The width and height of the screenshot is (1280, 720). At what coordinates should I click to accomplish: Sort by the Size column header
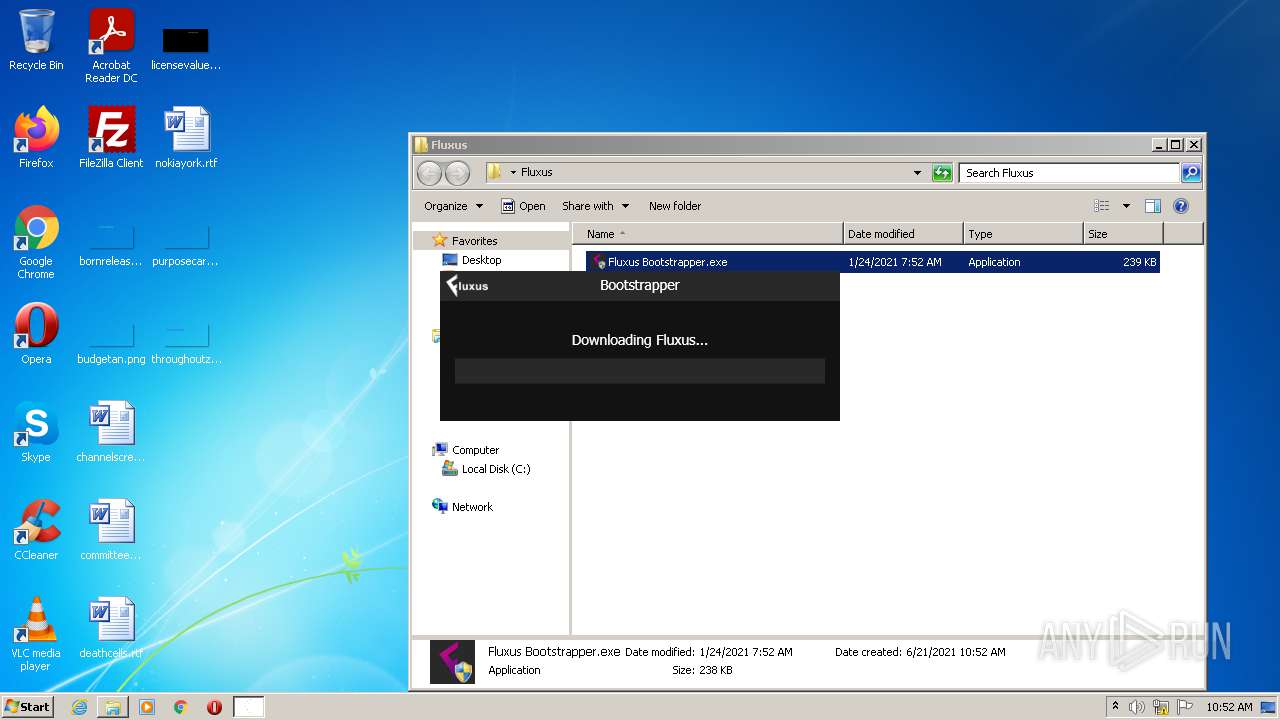[x=1123, y=234]
